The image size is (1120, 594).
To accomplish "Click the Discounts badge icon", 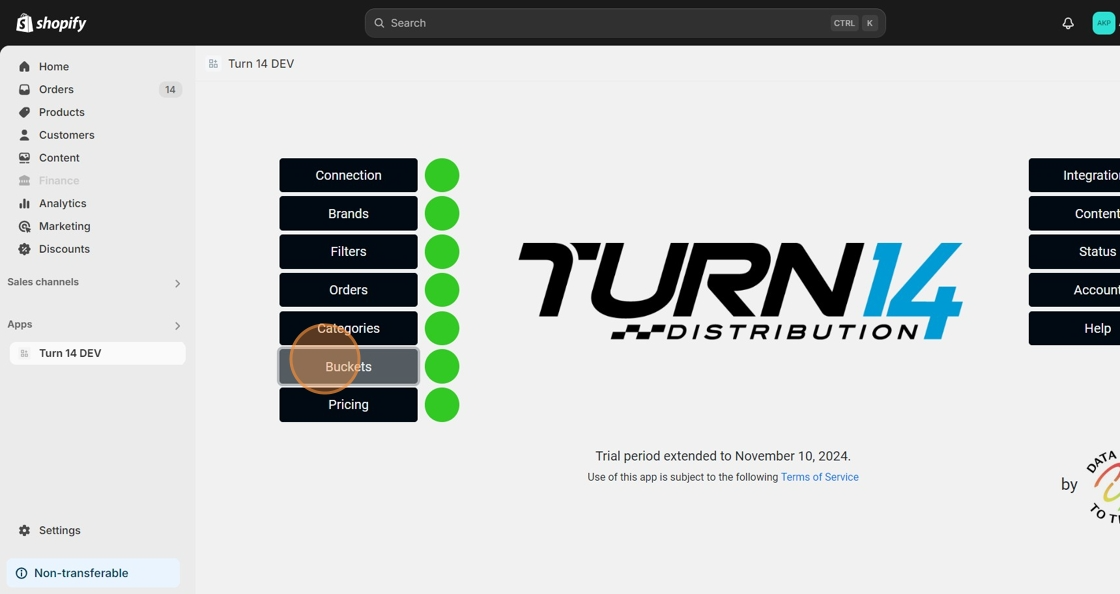I will pos(24,249).
